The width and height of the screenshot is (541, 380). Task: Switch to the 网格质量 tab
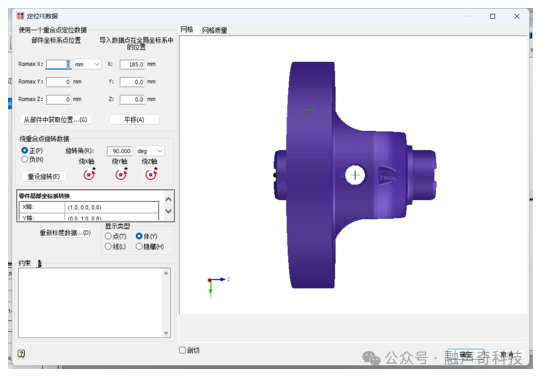(x=215, y=30)
